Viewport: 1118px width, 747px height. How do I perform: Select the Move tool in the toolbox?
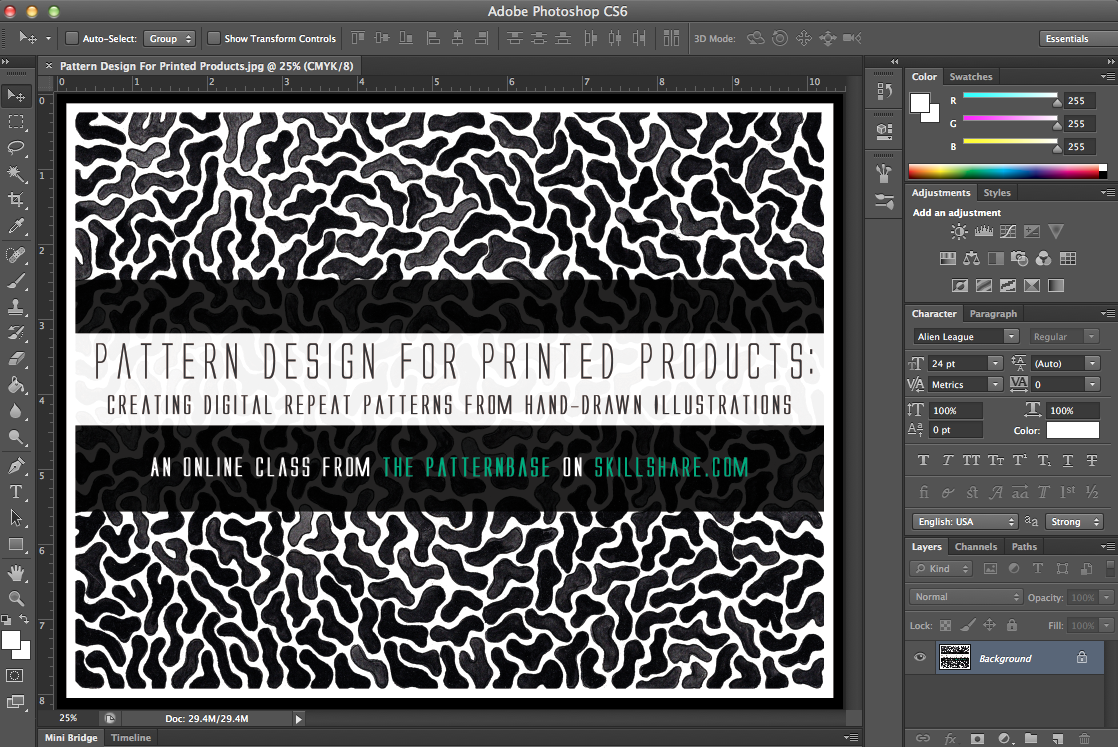16,96
